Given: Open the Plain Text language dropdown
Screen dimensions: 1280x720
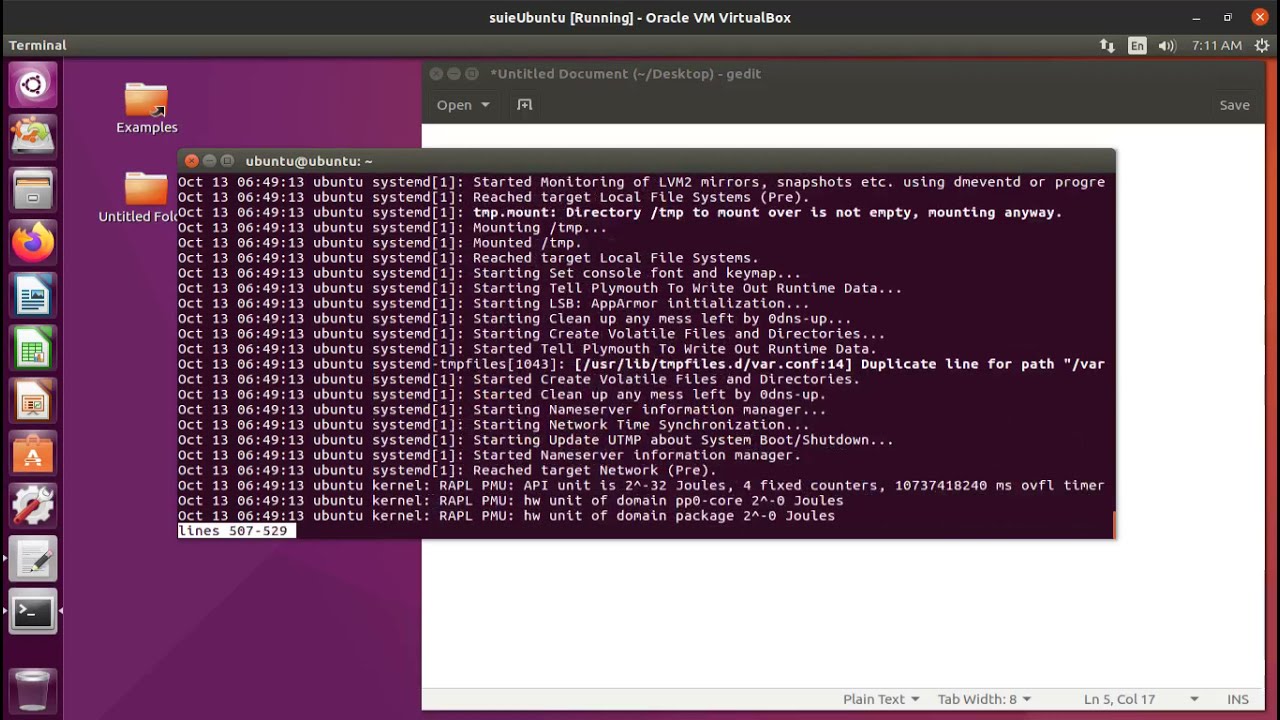Looking at the screenshot, I should [x=880, y=699].
